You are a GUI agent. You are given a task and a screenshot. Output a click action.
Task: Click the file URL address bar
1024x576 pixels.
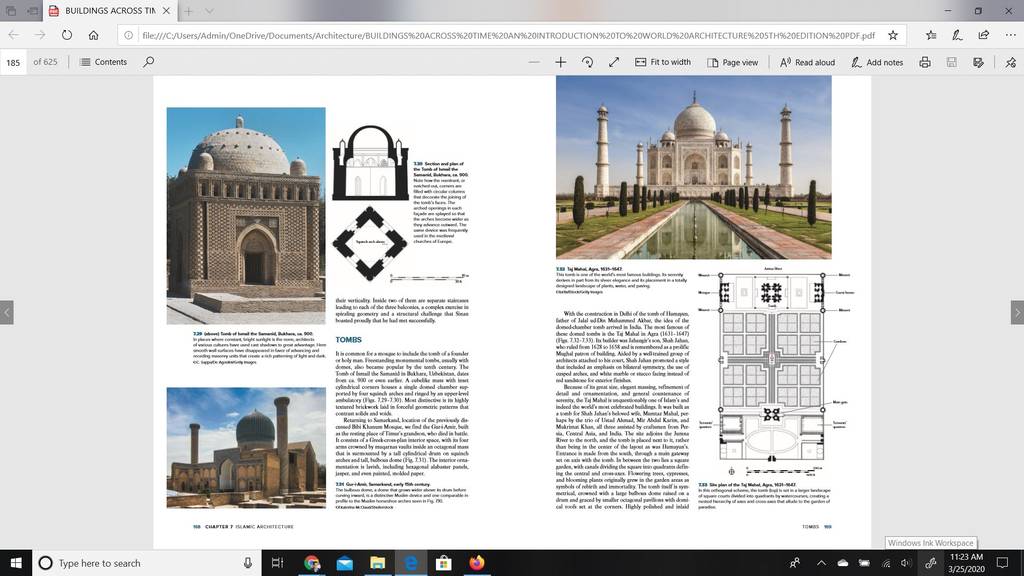click(508, 35)
